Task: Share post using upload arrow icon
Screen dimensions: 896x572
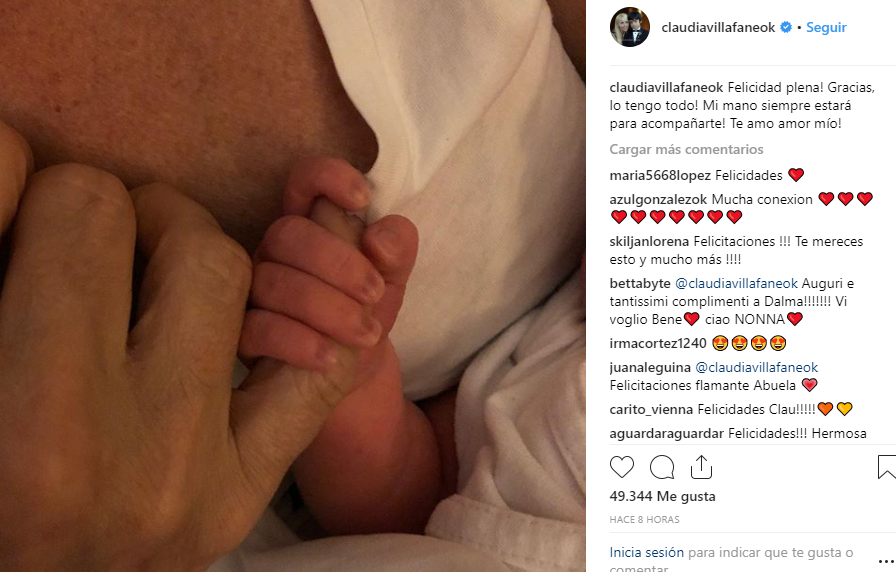Action: (701, 467)
